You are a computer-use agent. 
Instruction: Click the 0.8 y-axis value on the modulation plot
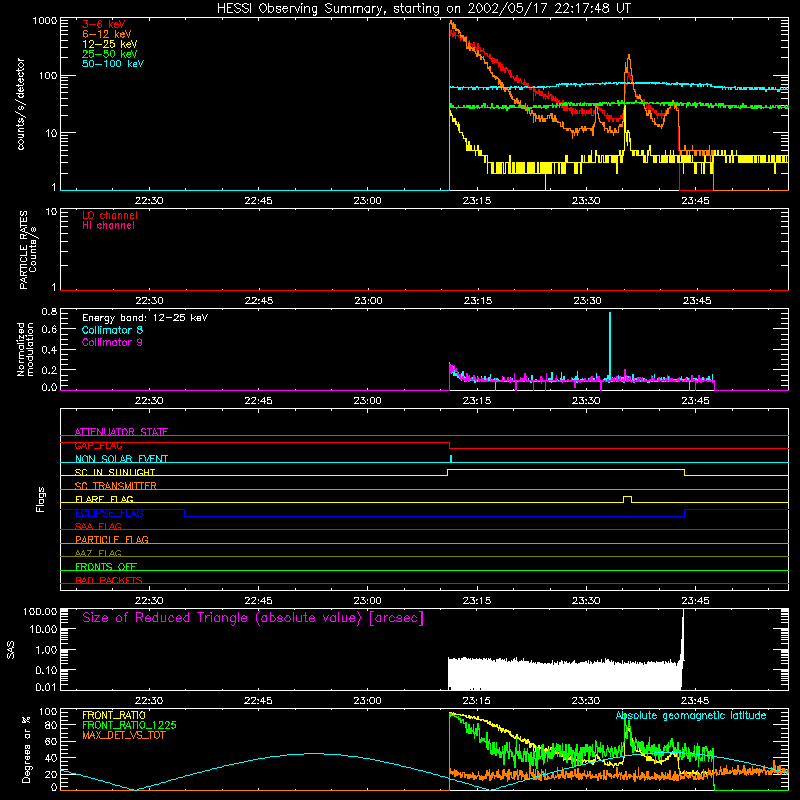tap(49, 311)
